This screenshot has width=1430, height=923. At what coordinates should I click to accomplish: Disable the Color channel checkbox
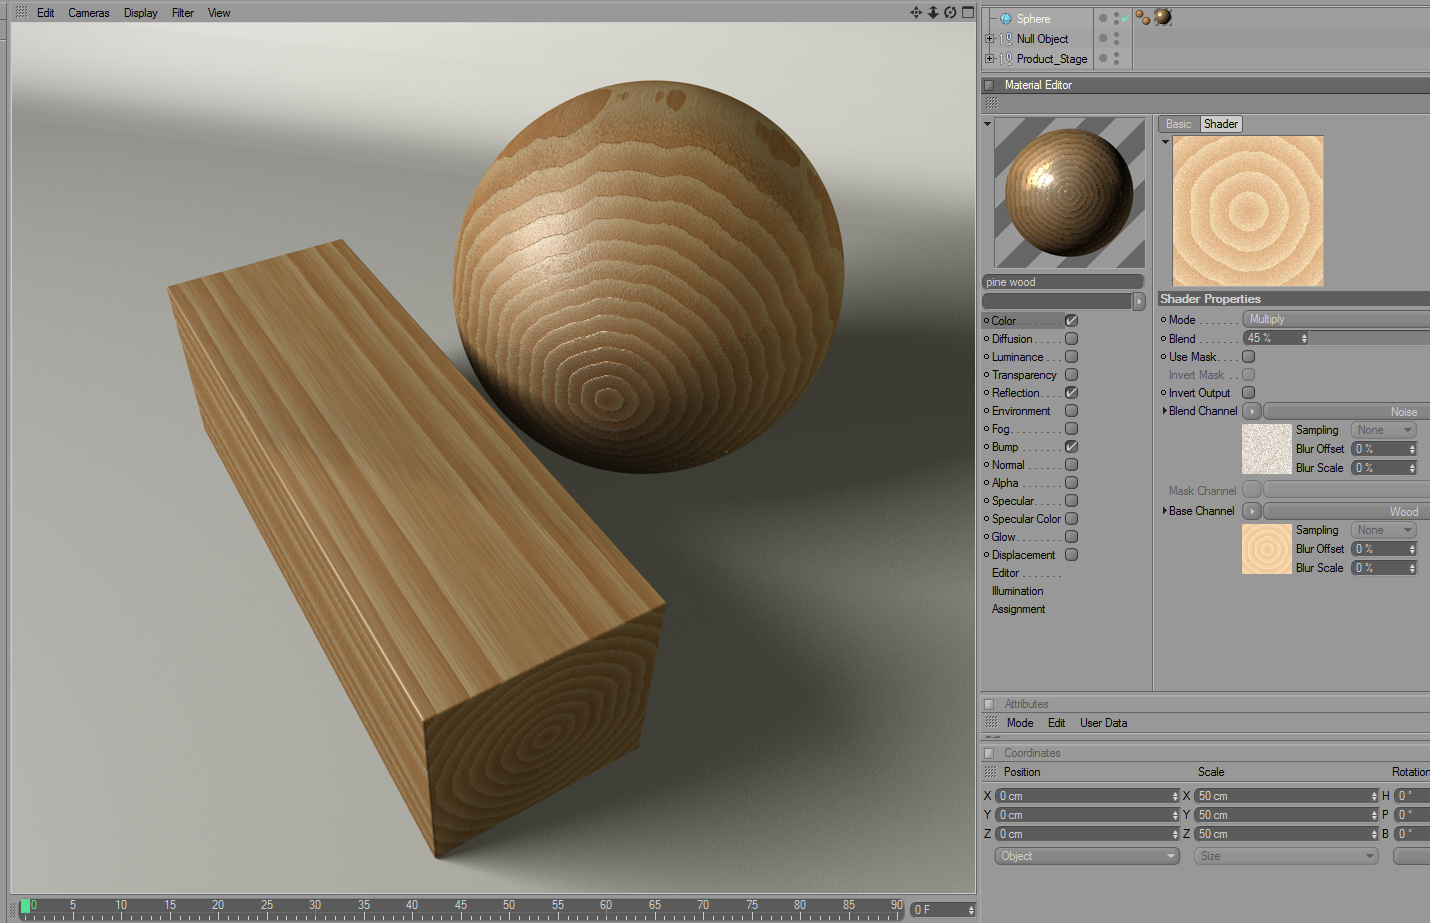point(1071,321)
